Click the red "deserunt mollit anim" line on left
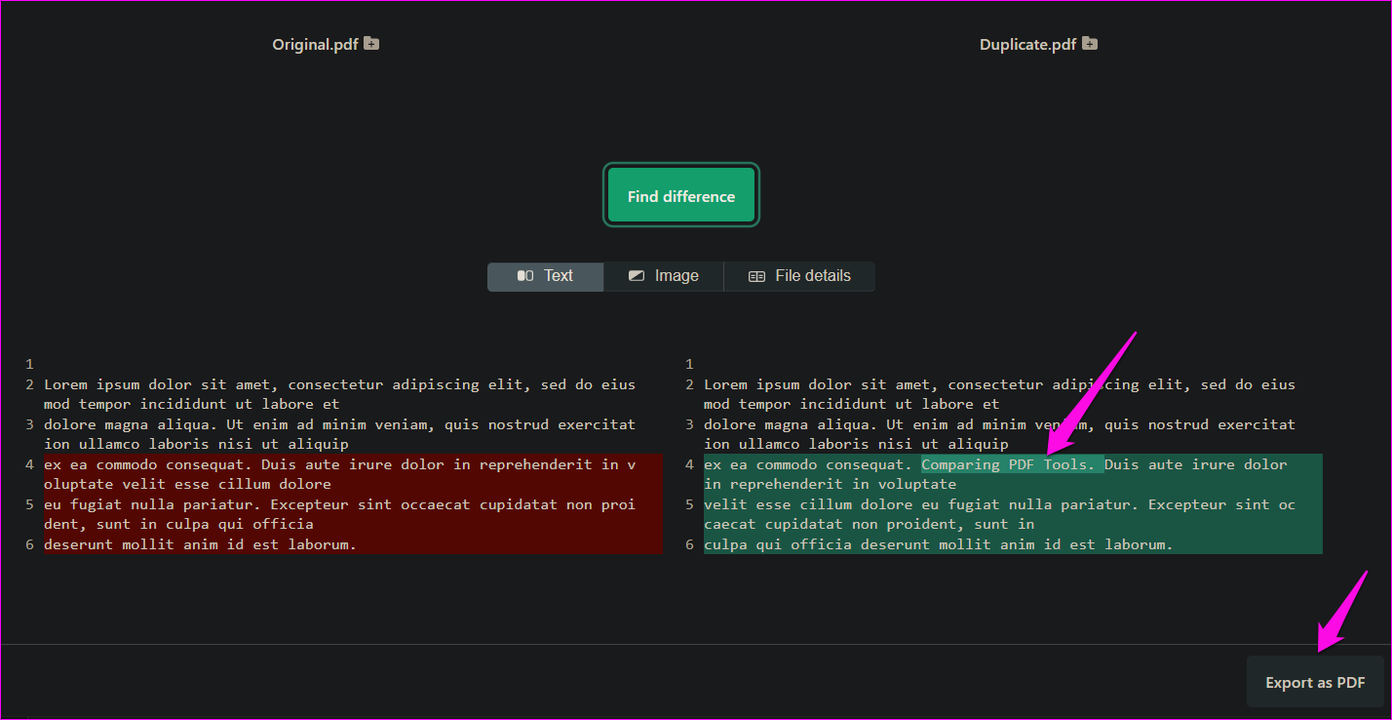1392x720 pixels. 200,544
